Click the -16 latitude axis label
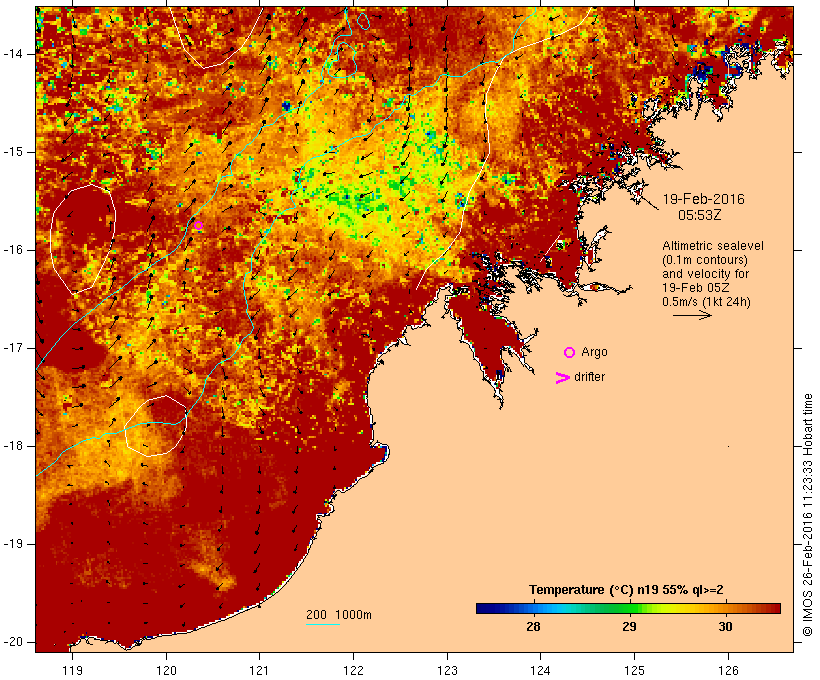This screenshot has width=820, height=680. click(x=12, y=250)
